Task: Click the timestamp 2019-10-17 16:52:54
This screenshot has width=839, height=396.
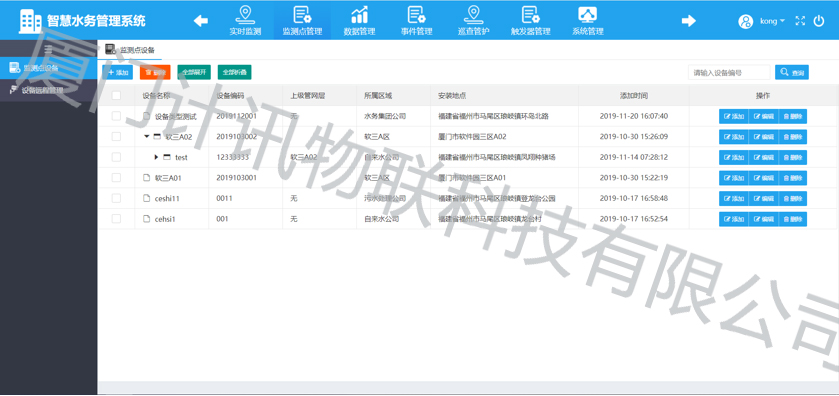Action: (634, 219)
